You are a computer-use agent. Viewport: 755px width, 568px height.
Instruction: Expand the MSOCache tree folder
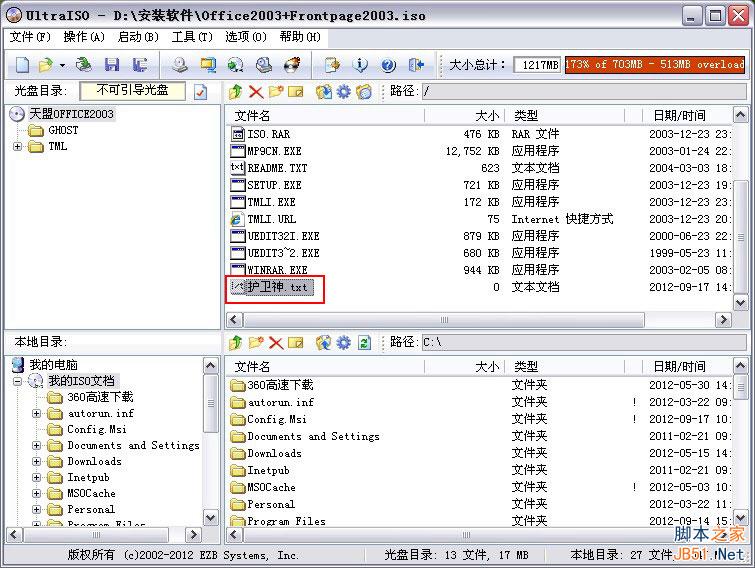pyautogui.click(x=37, y=493)
